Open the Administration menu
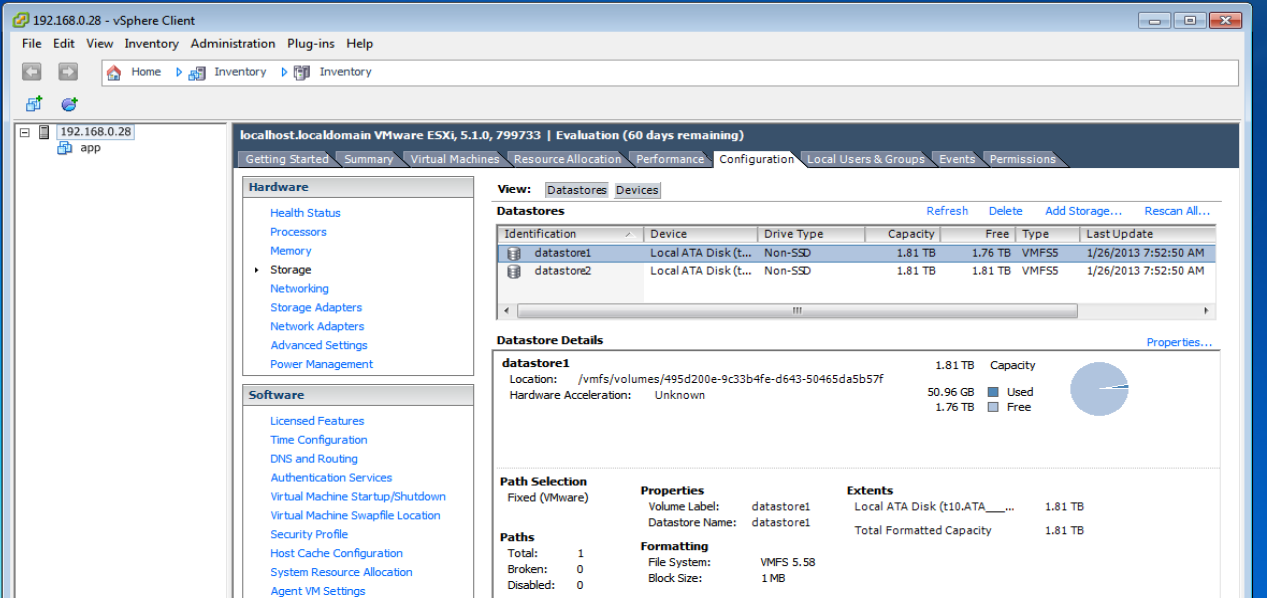 (233, 44)
